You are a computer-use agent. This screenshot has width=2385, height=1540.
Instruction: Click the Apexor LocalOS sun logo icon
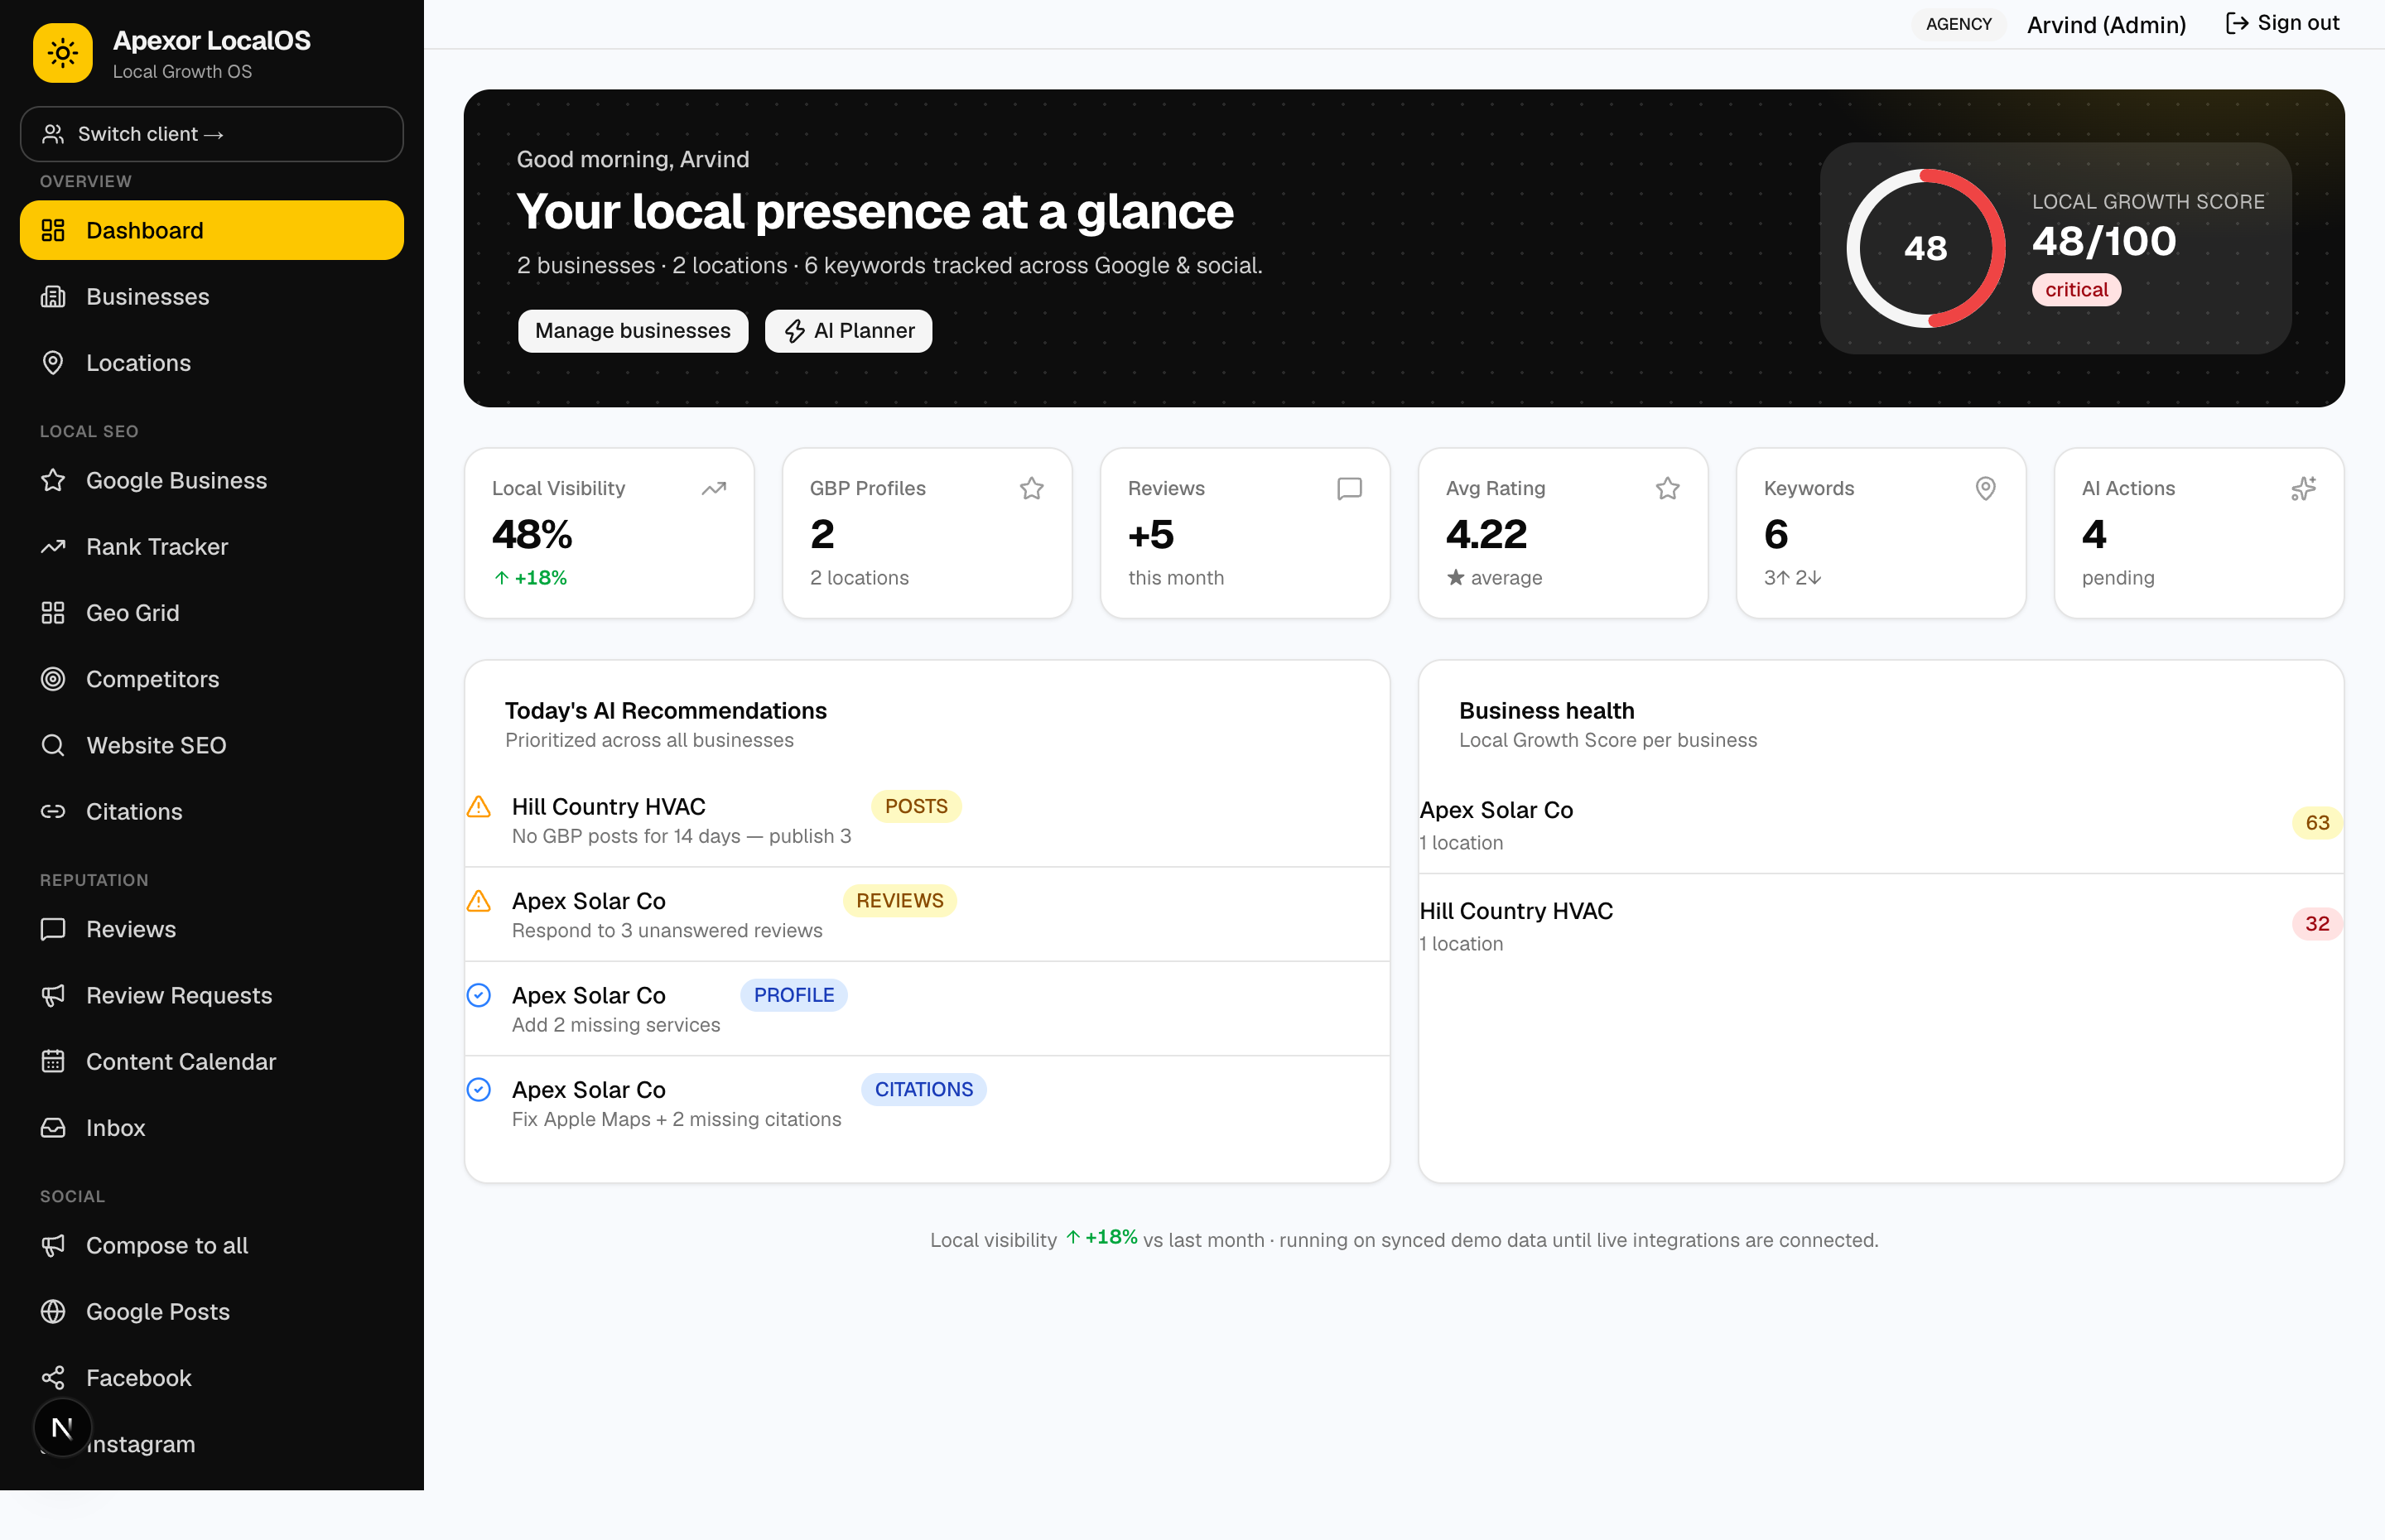62,53
